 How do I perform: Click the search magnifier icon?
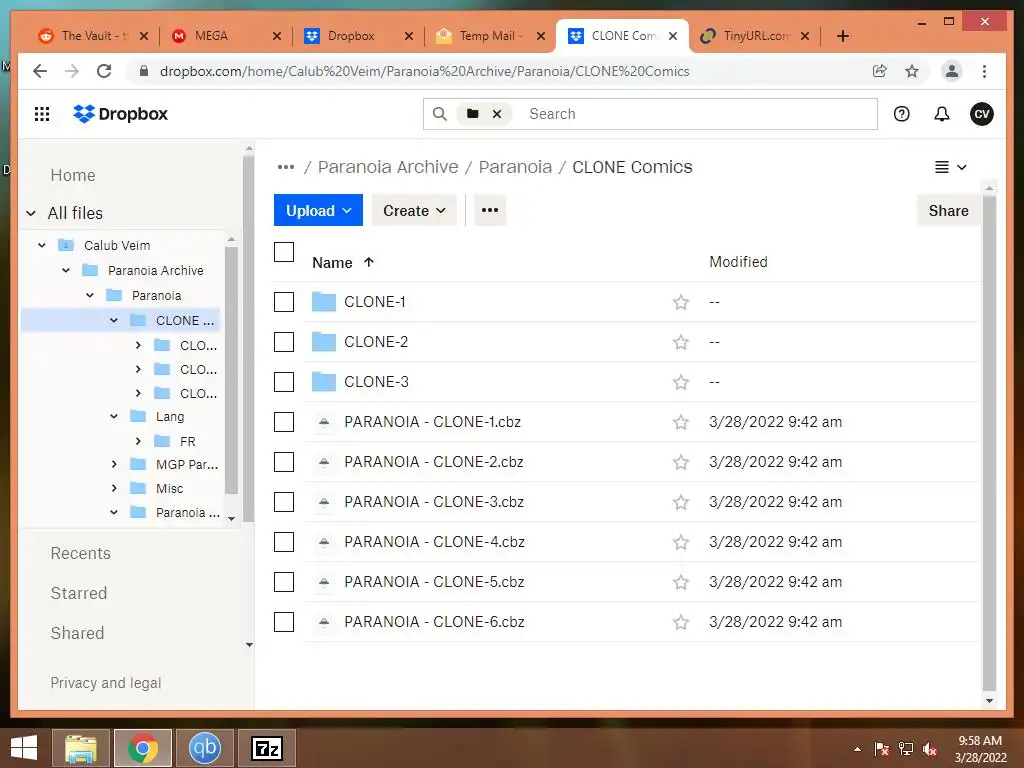tap(440, 114)
